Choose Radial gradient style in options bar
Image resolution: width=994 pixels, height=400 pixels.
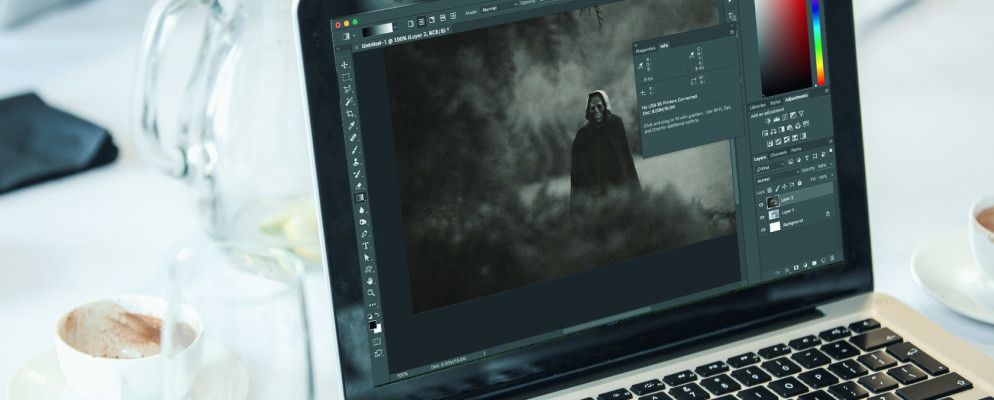pyautogui.click(x=422, y=21)
